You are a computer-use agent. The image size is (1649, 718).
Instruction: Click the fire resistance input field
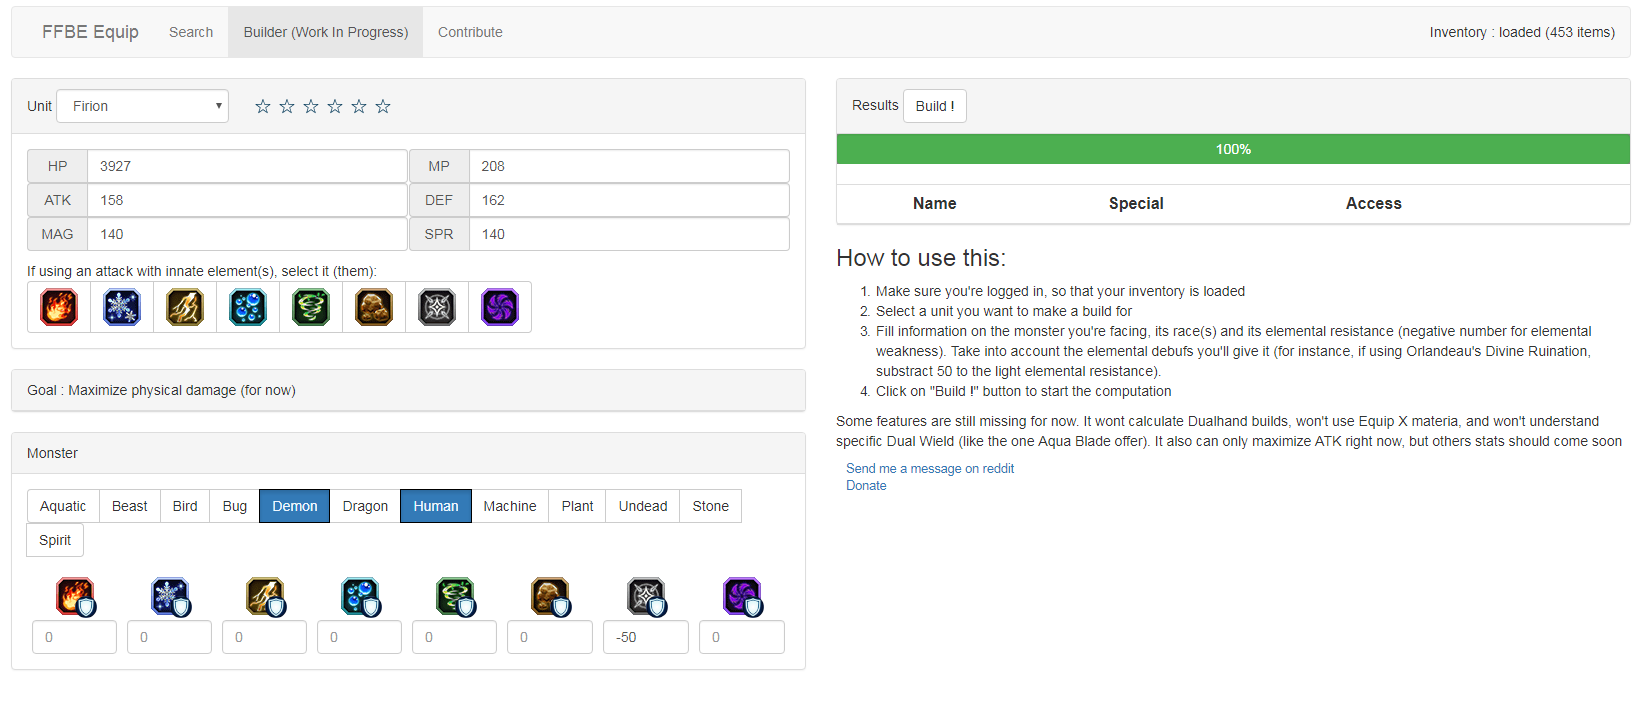tap(75, 637)
